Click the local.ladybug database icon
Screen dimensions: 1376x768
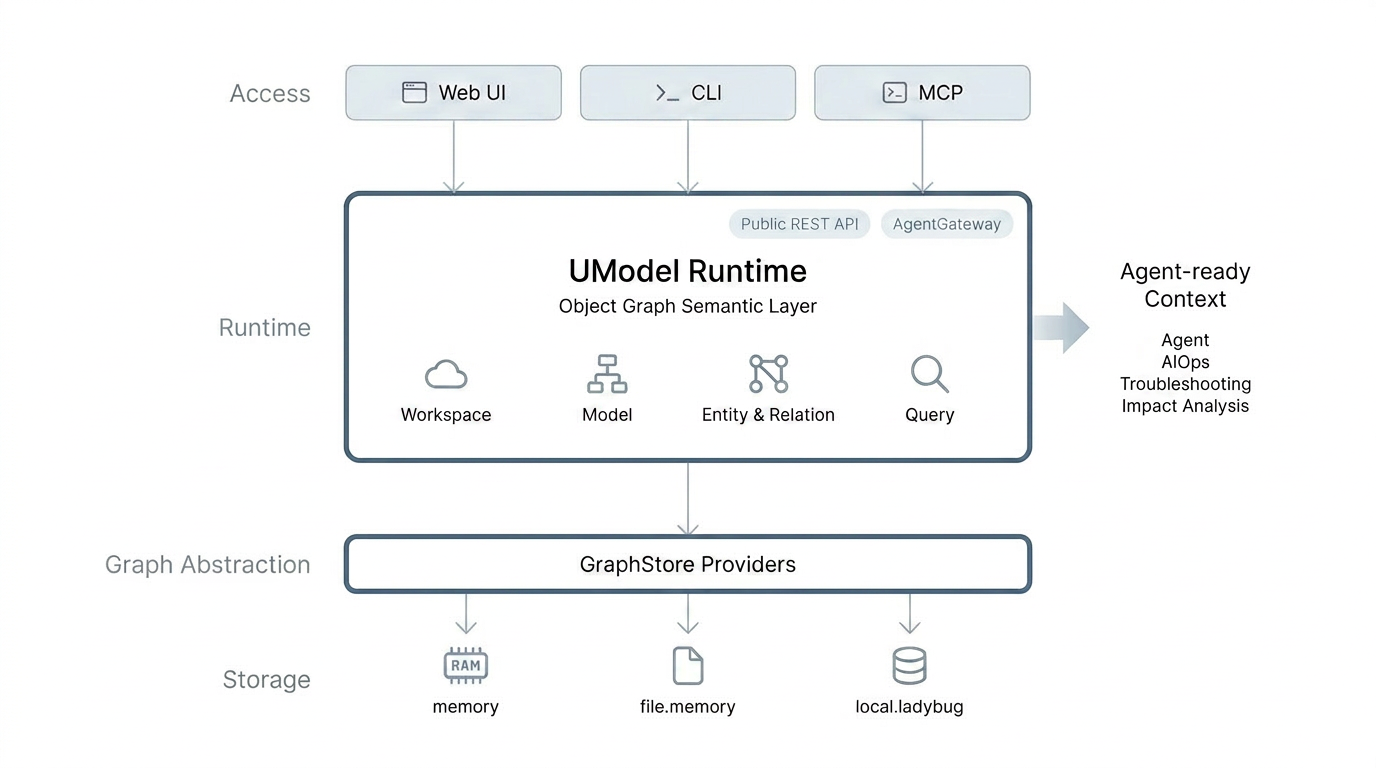pyautogui.click(x=909, y=665)
